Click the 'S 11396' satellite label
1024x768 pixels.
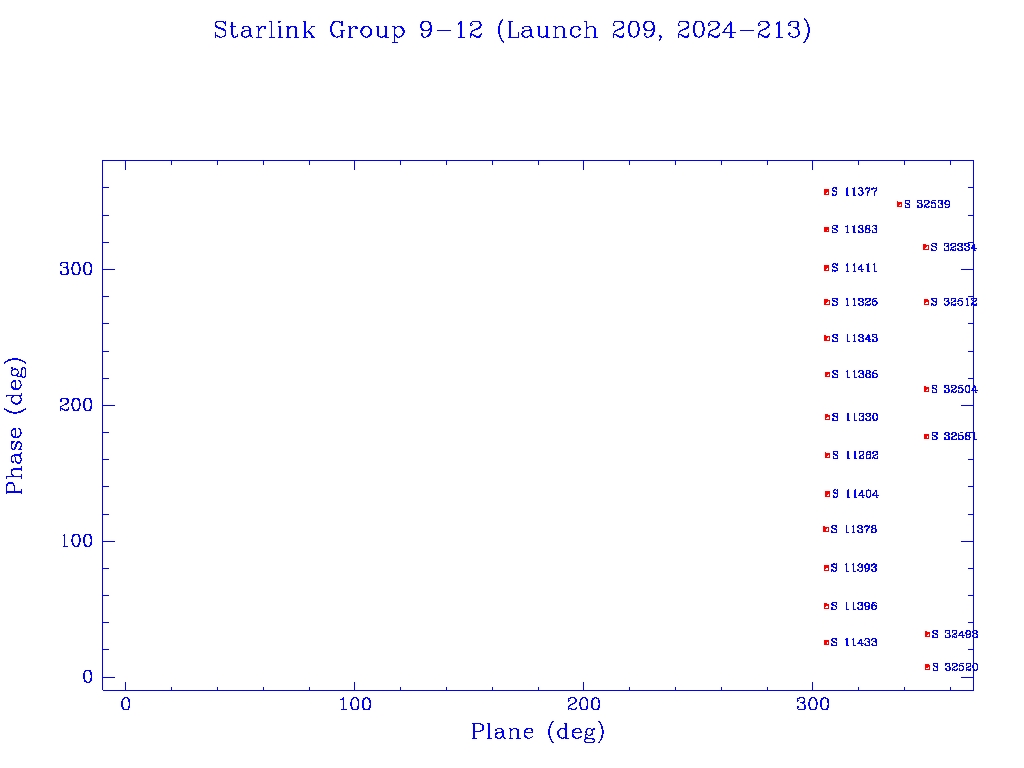[x=854, y=606]
